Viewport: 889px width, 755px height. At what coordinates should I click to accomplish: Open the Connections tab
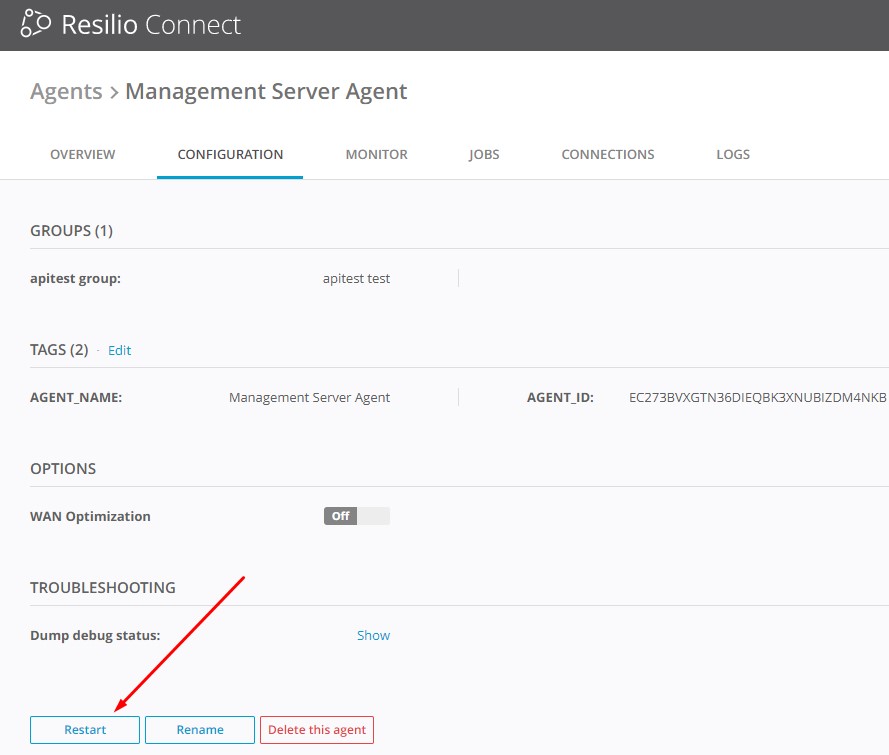pyautogui.click(x=607, y=155)
